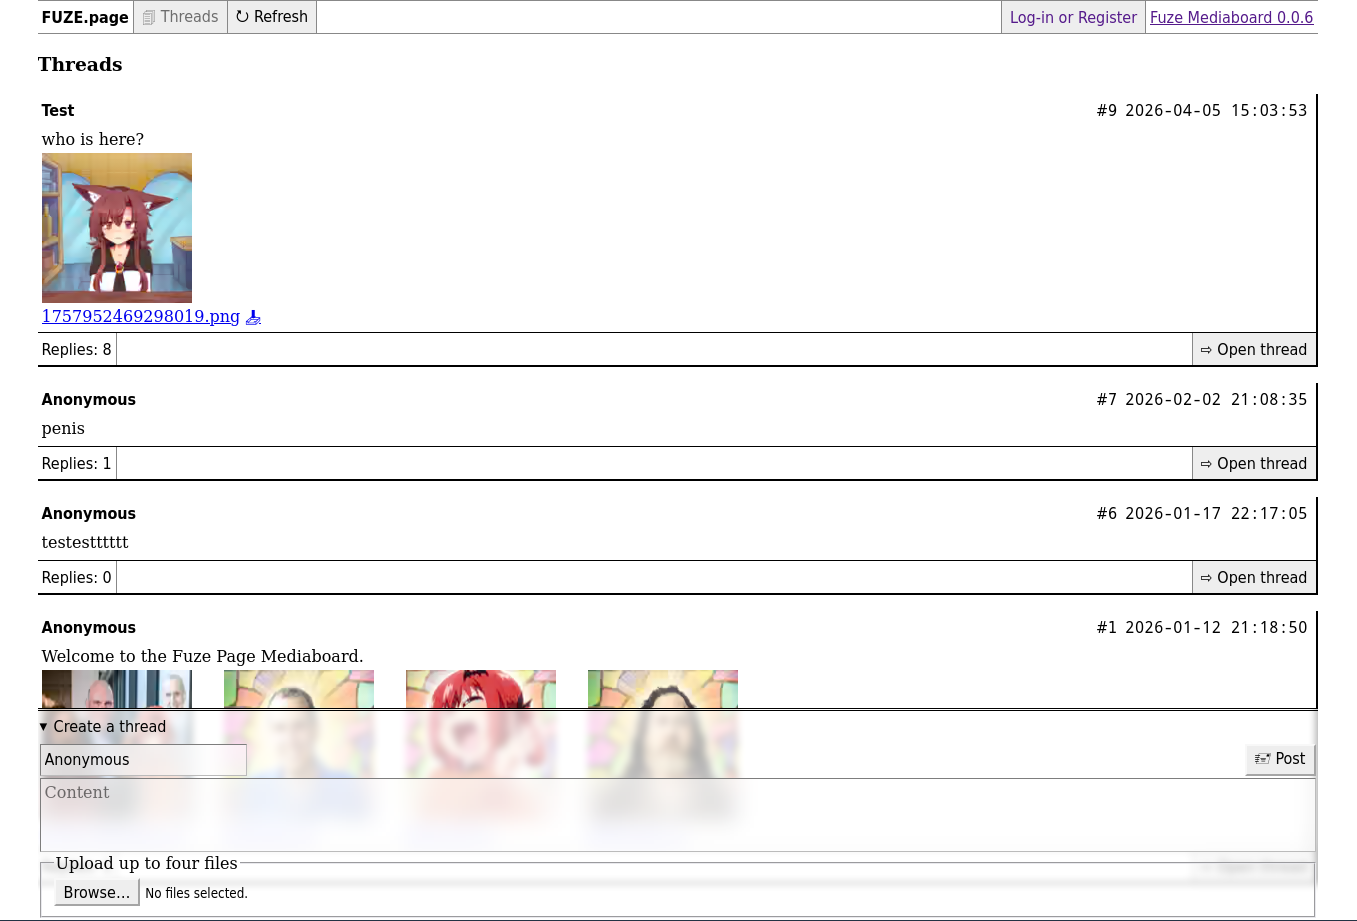Open the Log-in or Register link
The height and width of the screenshot is (921, 1357).
tap(1073, 17)
